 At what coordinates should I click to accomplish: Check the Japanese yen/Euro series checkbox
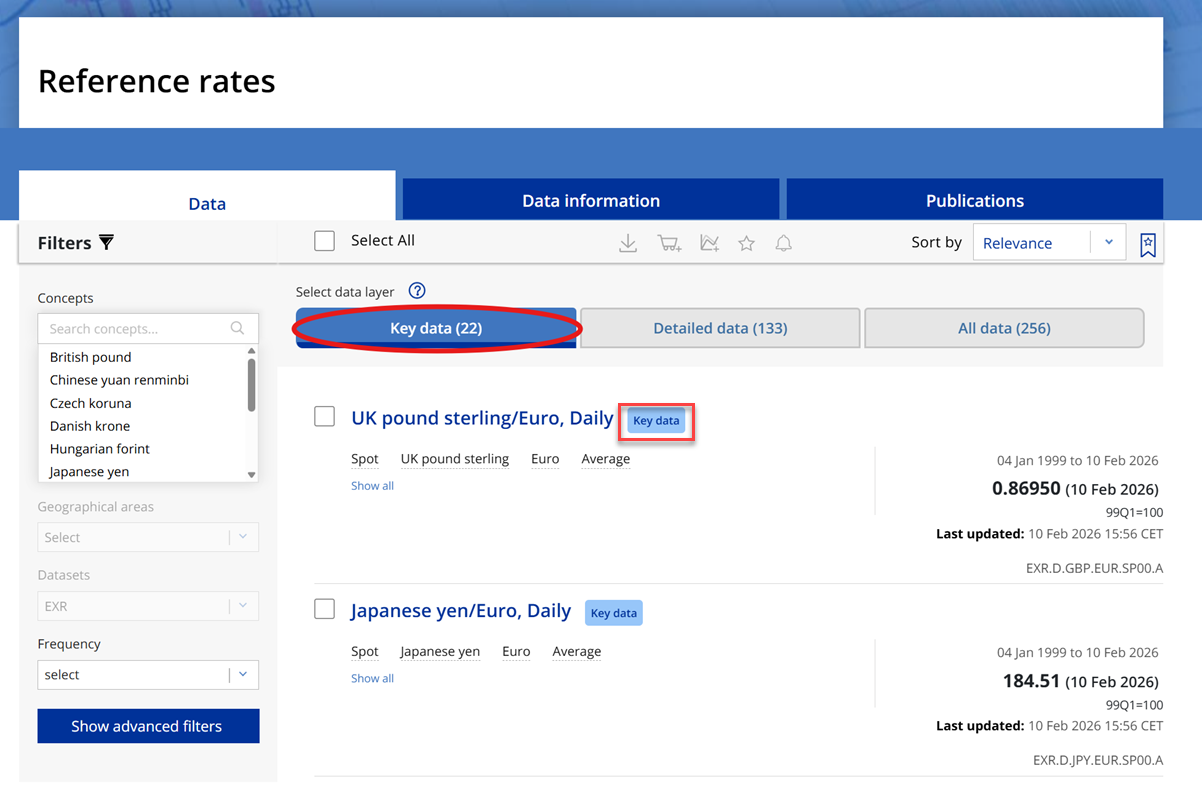[x=324, y=610]
